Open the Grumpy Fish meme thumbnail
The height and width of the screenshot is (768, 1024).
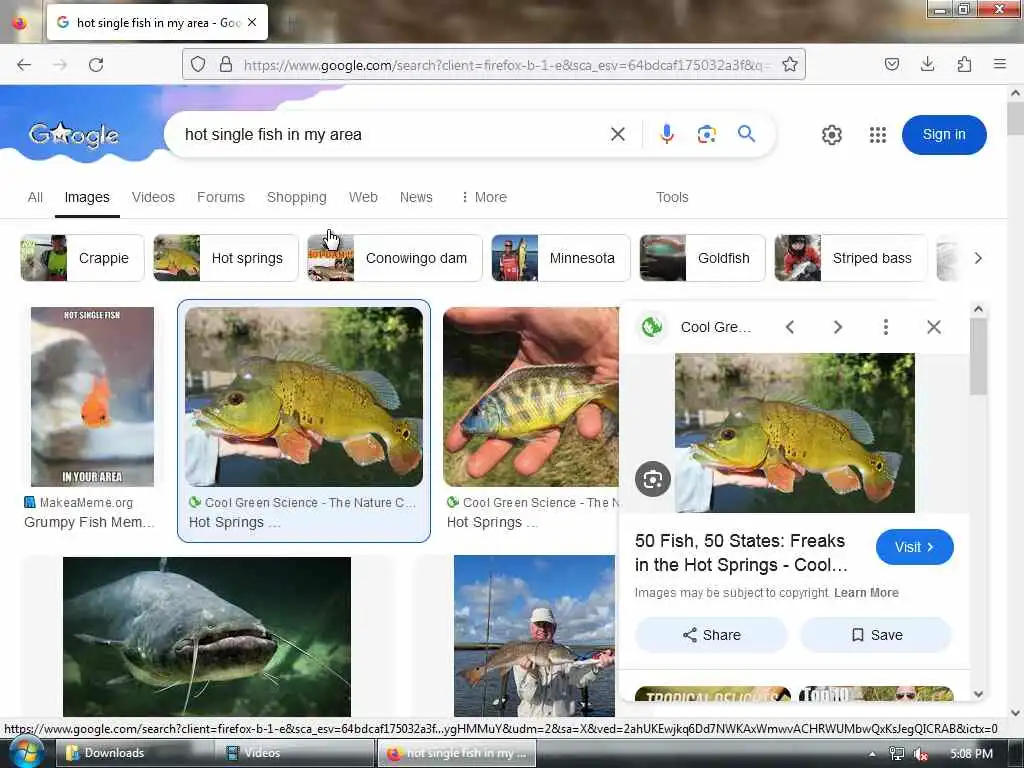pos(92,396)
